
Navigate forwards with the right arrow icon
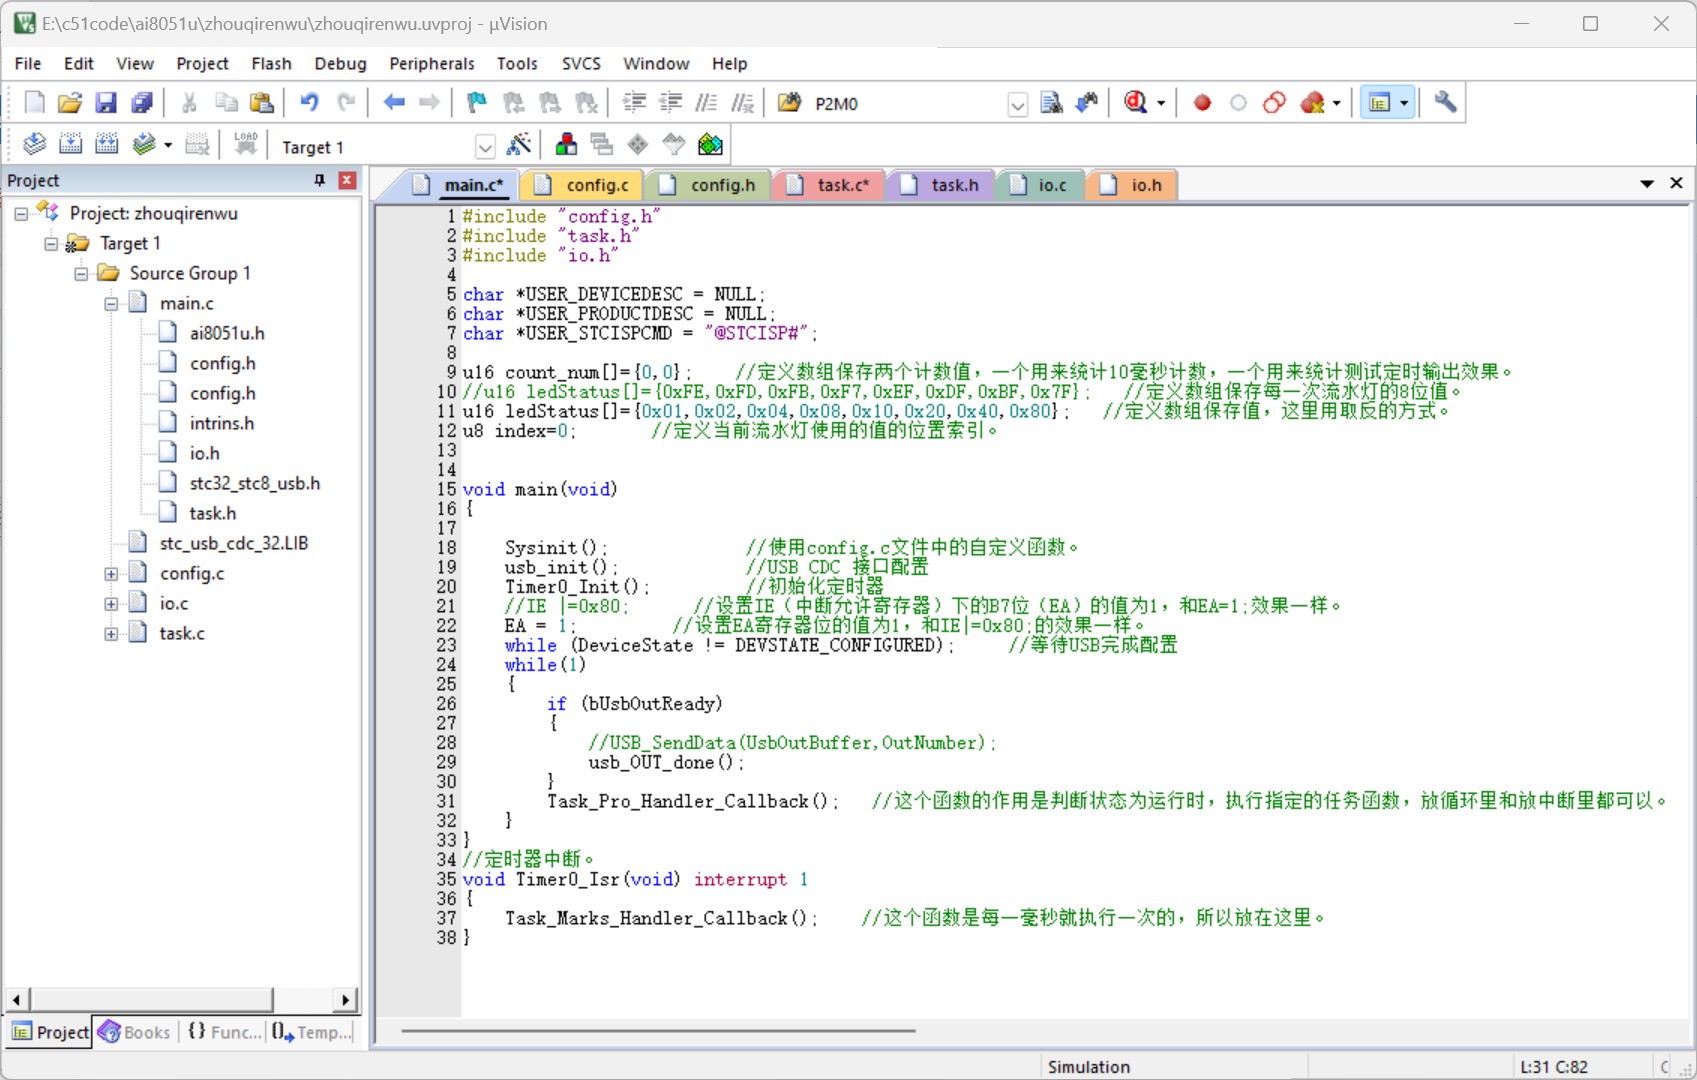(x=430, y=103)
